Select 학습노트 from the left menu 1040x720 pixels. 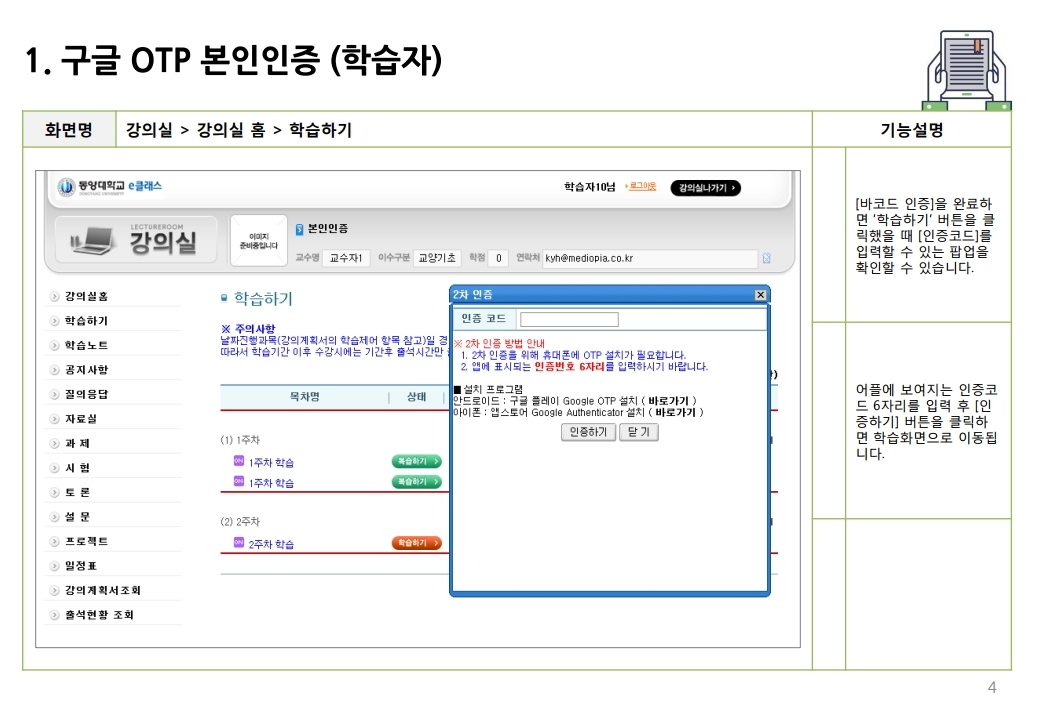pos(86,345)
